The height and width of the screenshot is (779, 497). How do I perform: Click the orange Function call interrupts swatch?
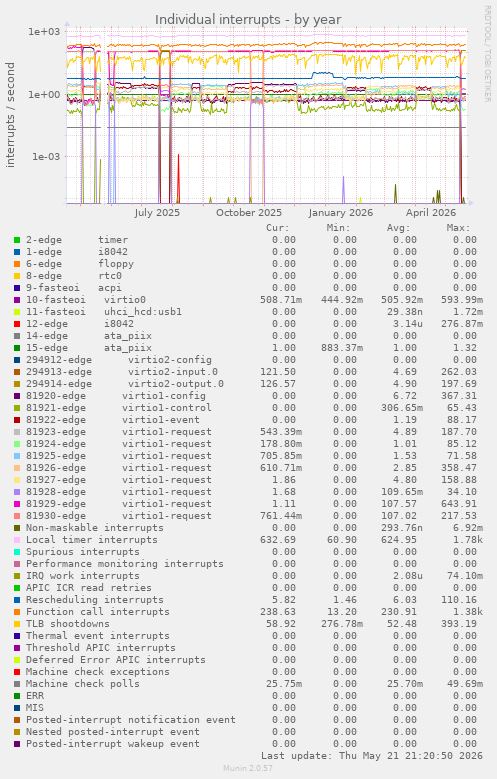pyautogui.click(x=17, y=612)
